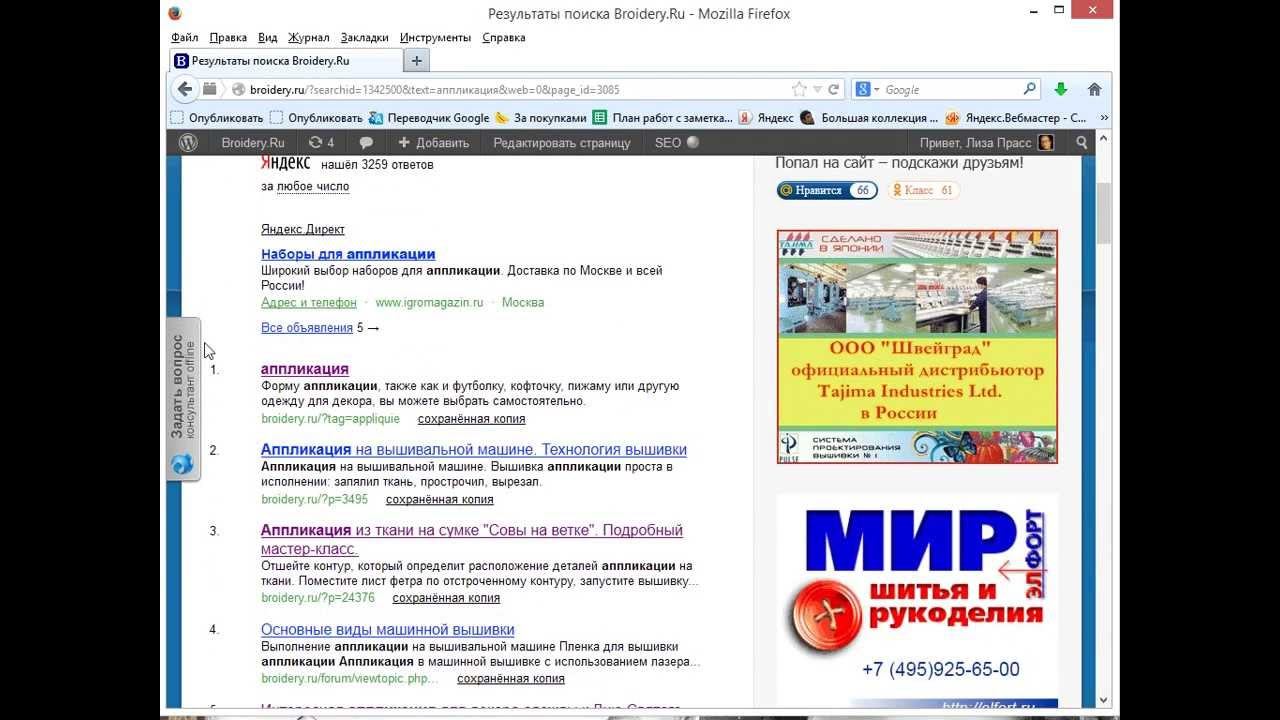The image size is (1280, 720).
Task: Click Liza Prass's avatar in admin bar
Action: tap(1046, 143)
